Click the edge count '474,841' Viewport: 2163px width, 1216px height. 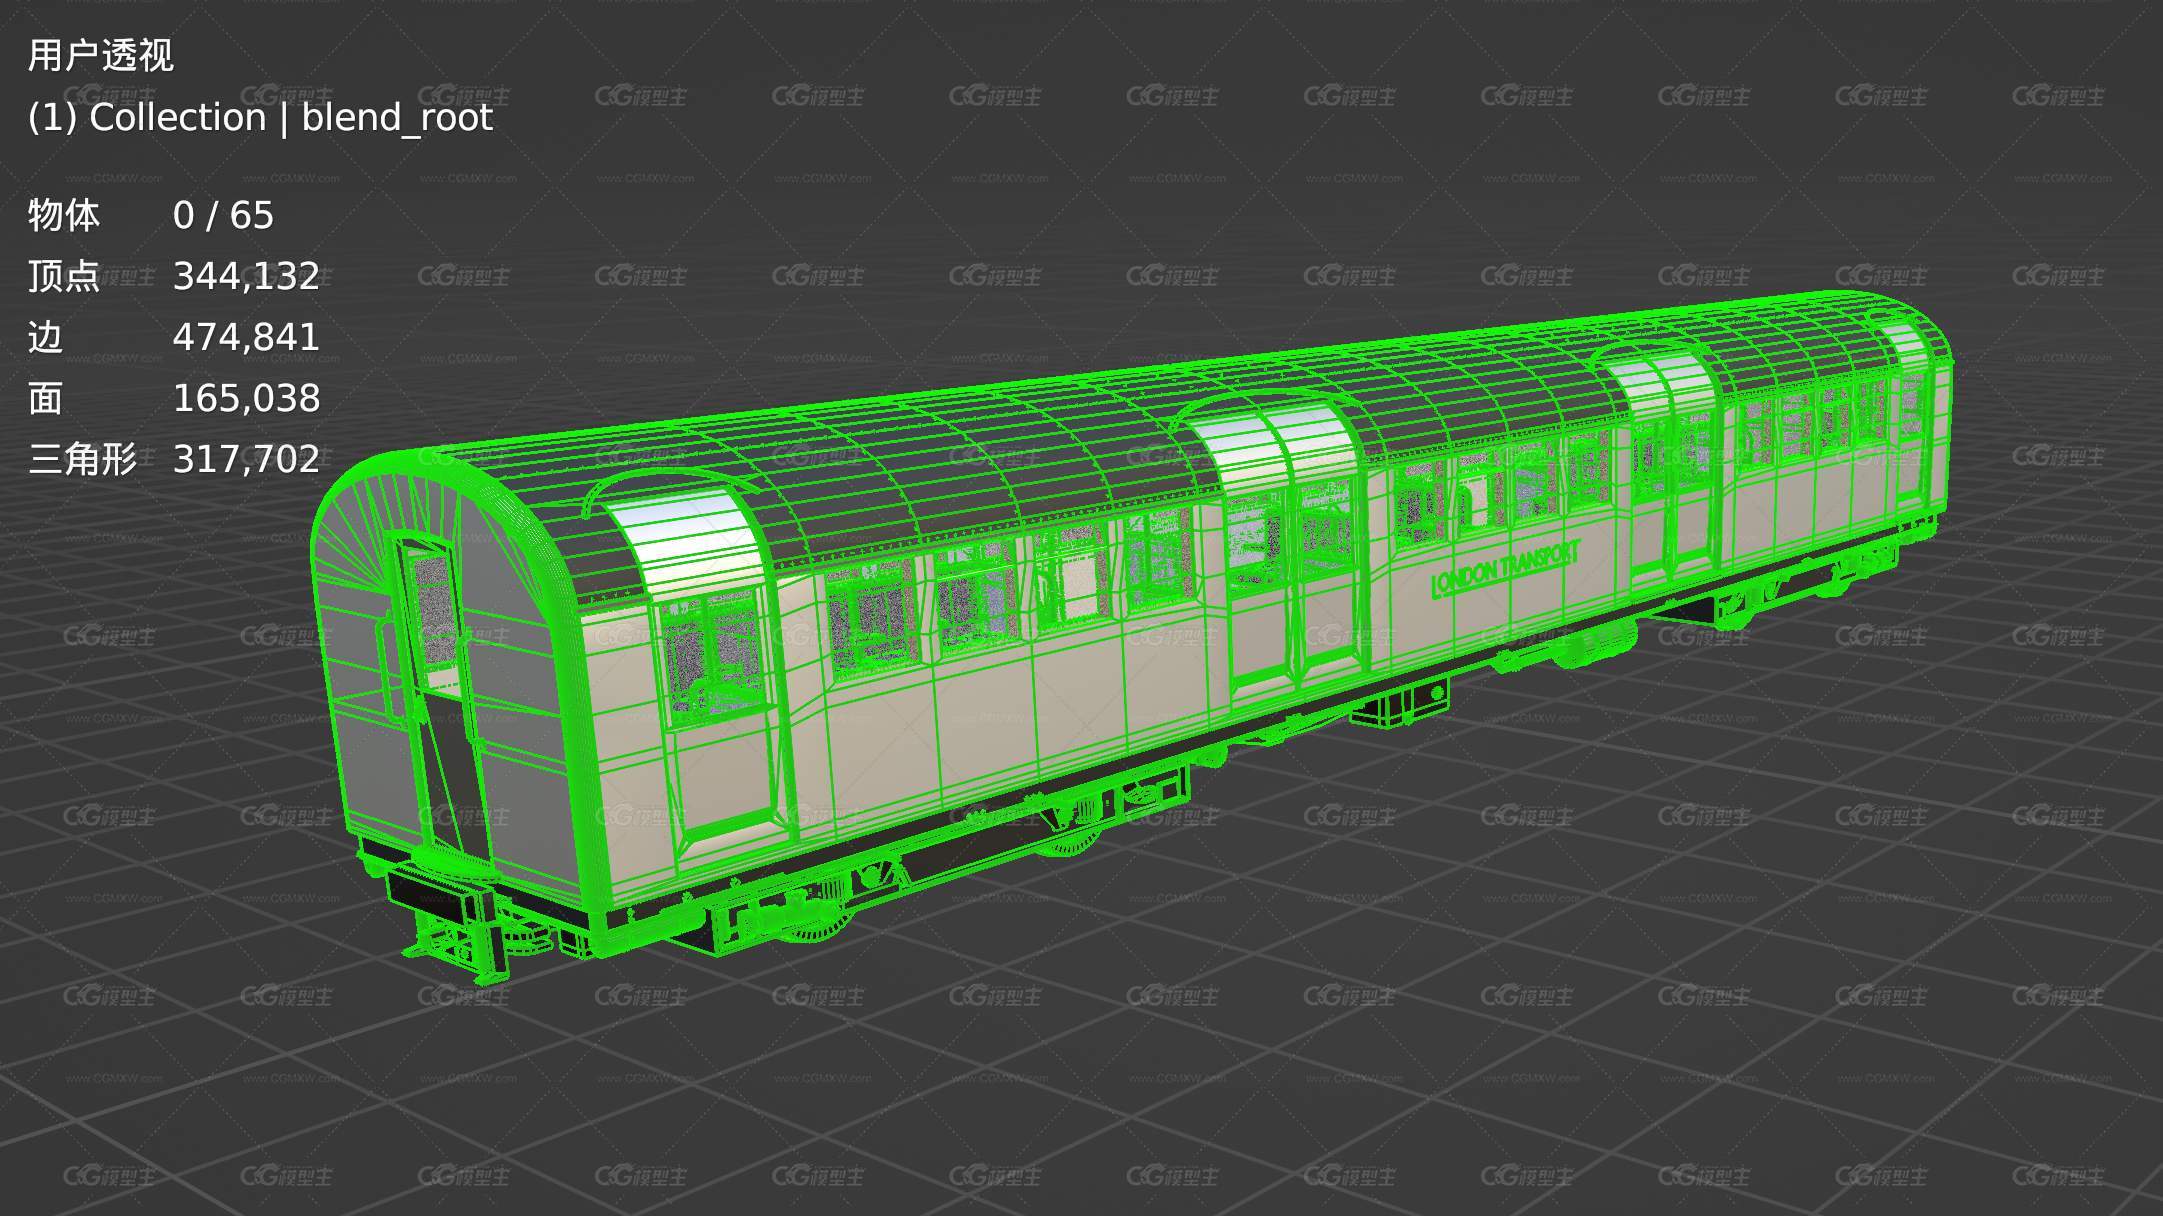246,337
